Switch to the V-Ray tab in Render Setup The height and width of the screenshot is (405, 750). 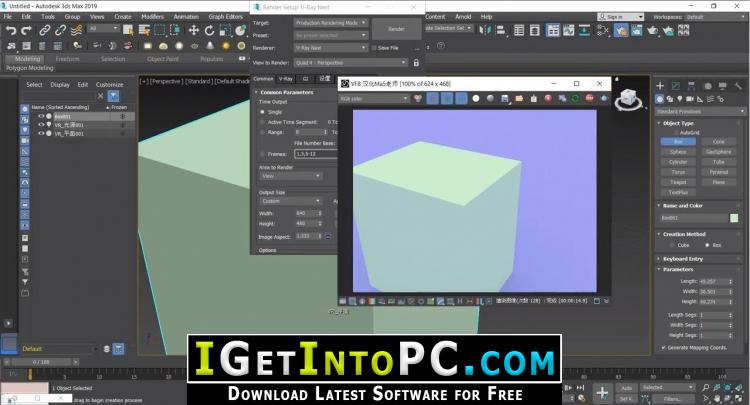286,79
